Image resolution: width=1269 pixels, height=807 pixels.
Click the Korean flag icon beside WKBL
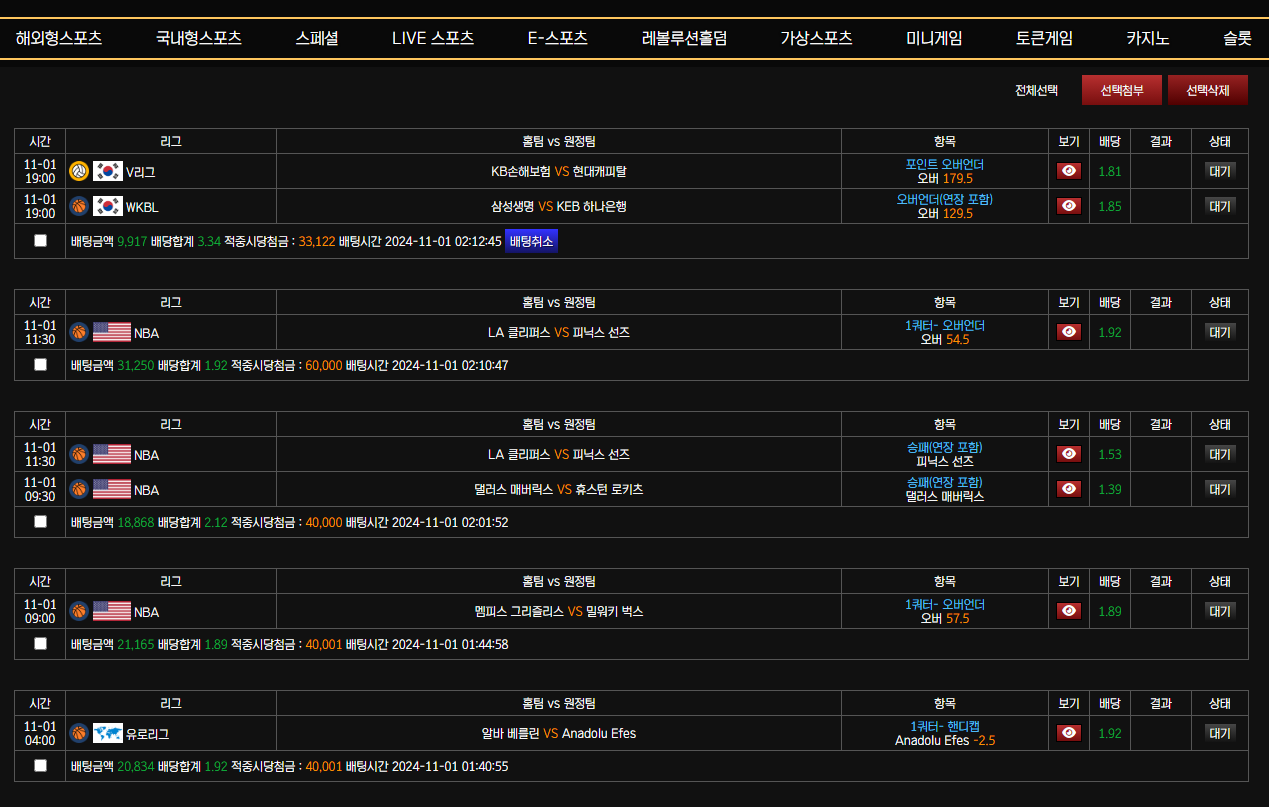tap(108, 206)
